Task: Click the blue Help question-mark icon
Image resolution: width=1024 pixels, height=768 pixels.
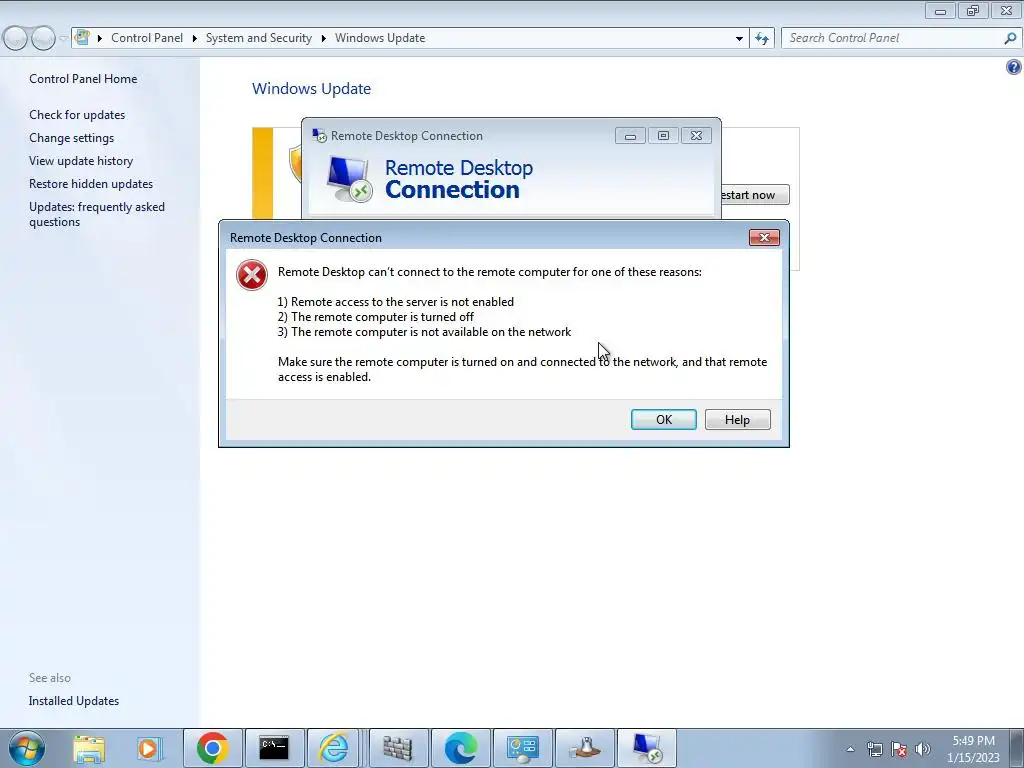Action: 1014,67
